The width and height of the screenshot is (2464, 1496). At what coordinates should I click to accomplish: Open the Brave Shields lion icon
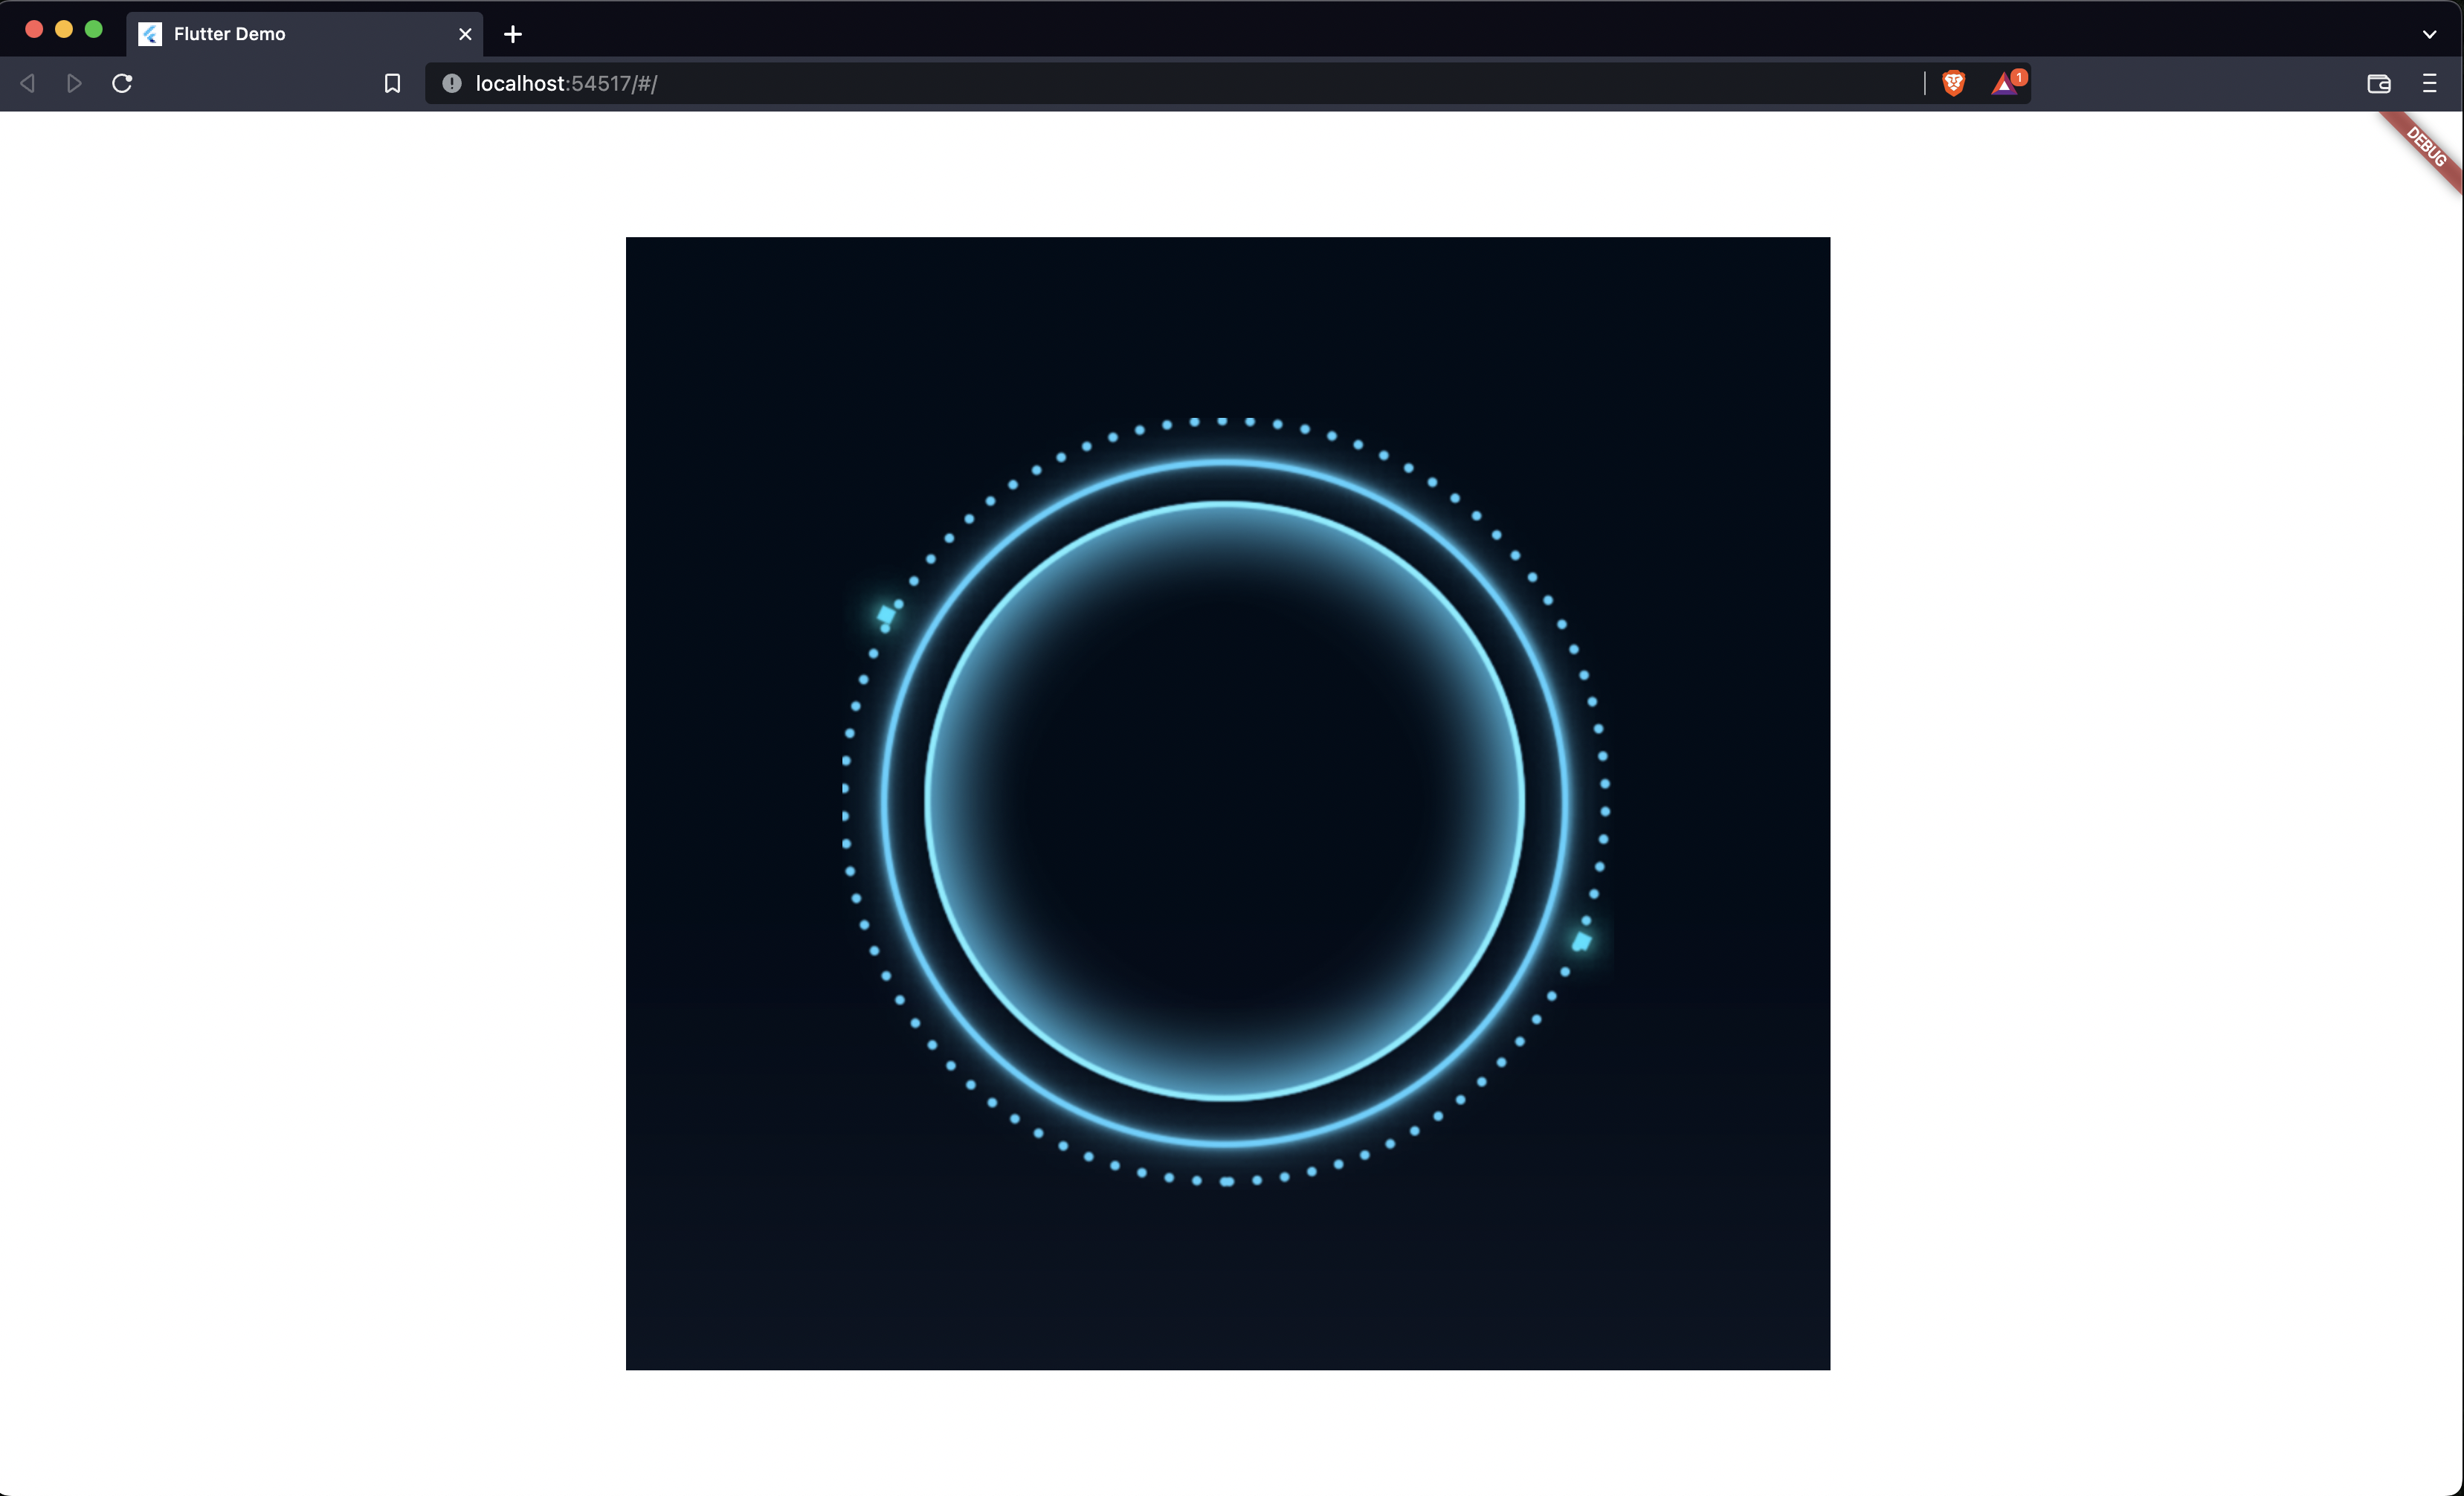click(1953, 83)
